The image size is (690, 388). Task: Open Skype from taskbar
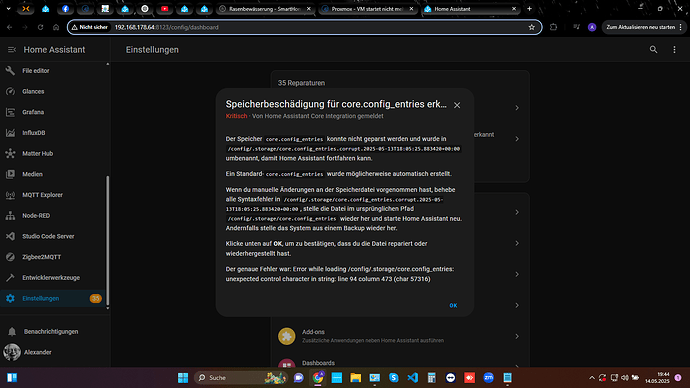393,377
